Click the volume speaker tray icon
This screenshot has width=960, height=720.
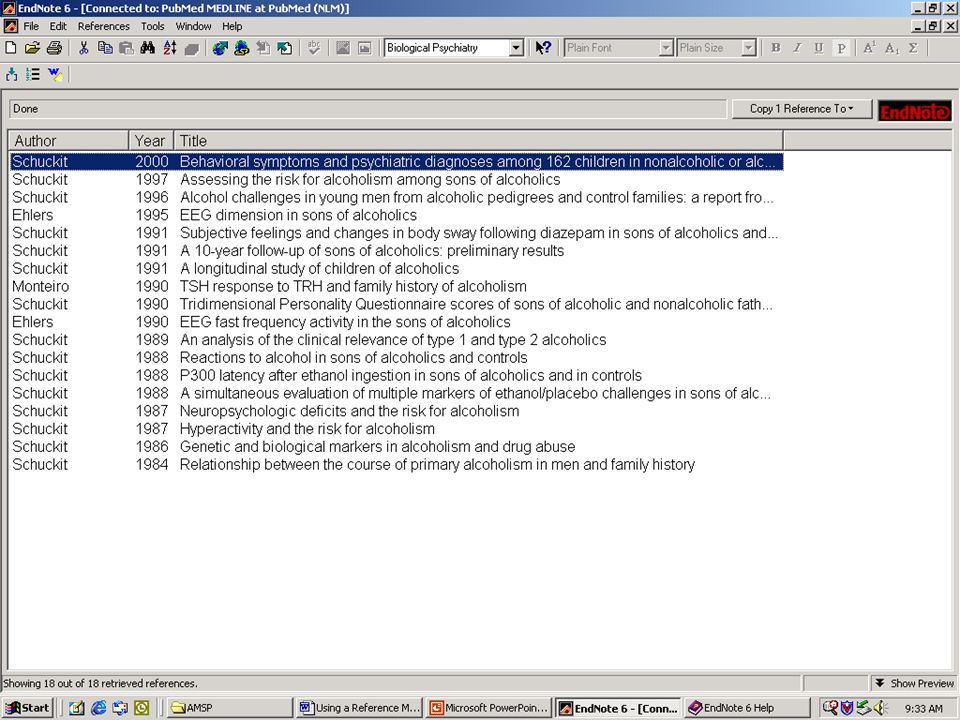pyautogui.click(x=880, y=708)
